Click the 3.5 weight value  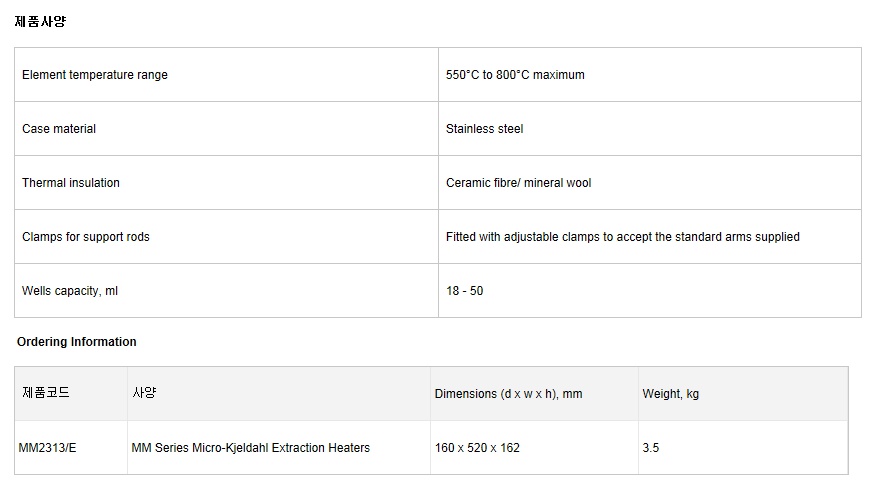tap(651, 448)
